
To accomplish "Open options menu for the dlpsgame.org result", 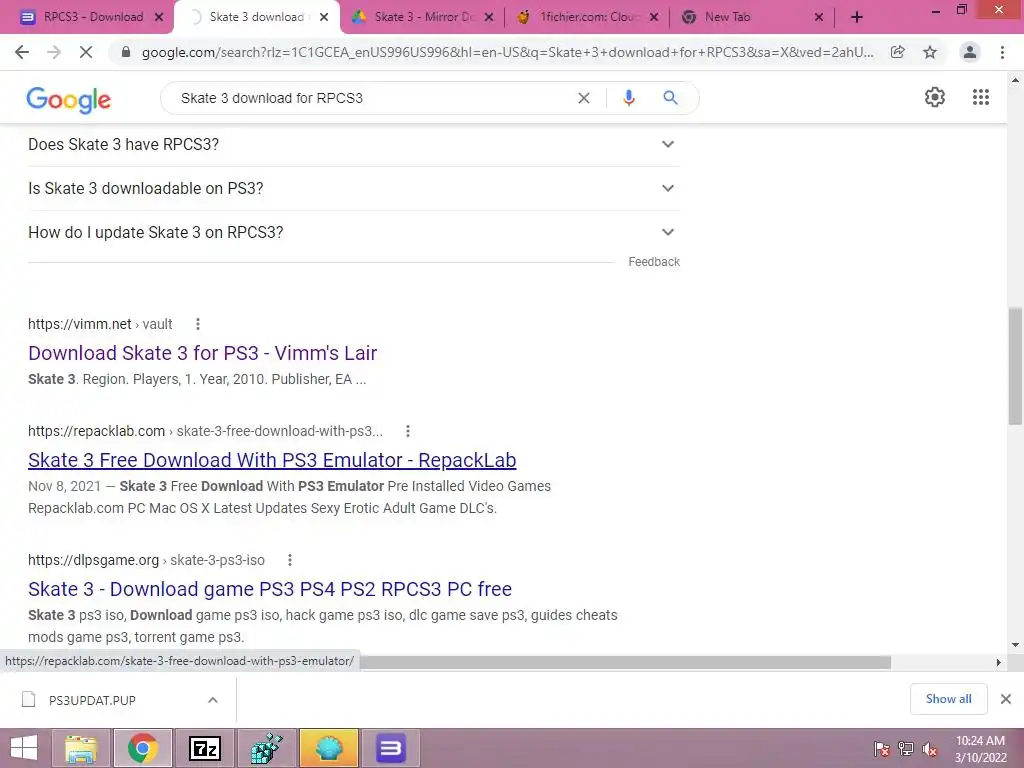I will point(289,560).
